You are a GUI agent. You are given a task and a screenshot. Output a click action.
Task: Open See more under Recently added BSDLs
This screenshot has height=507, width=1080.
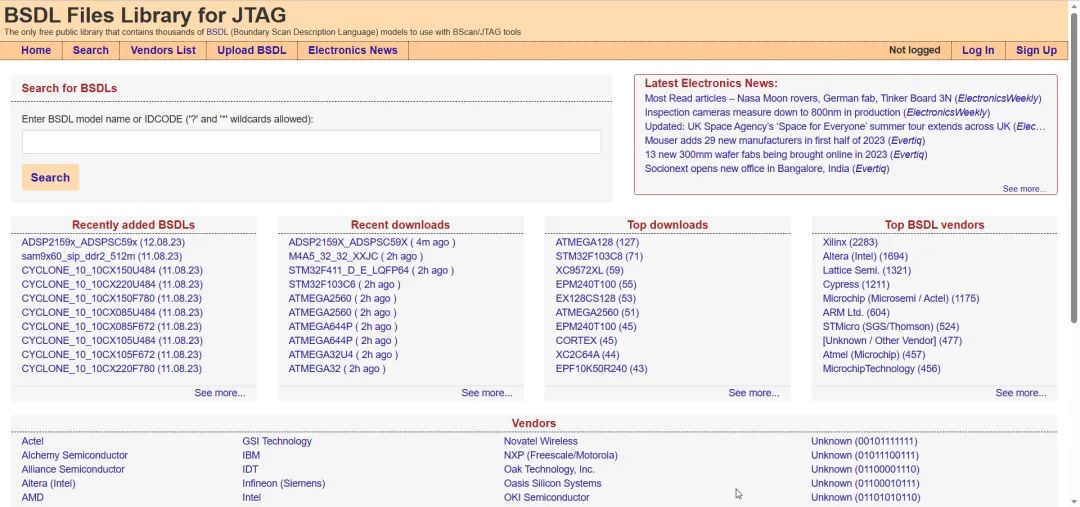coord(220,393)
